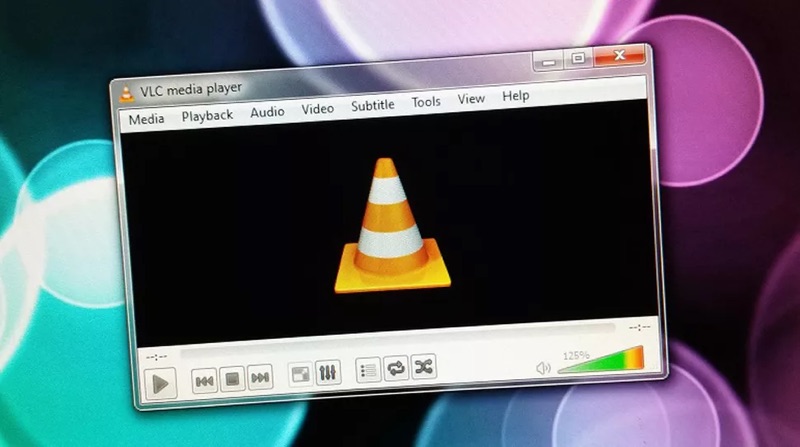The image size is (800, 447).
Task: Click elapsed time label at left
Action: pos(156,357)
